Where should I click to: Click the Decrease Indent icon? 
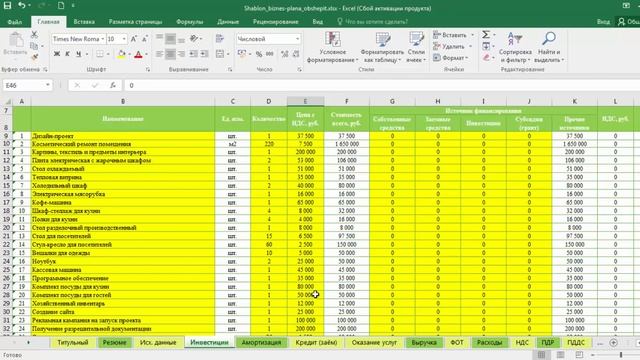pyautogui.click(x=193, y=54)
